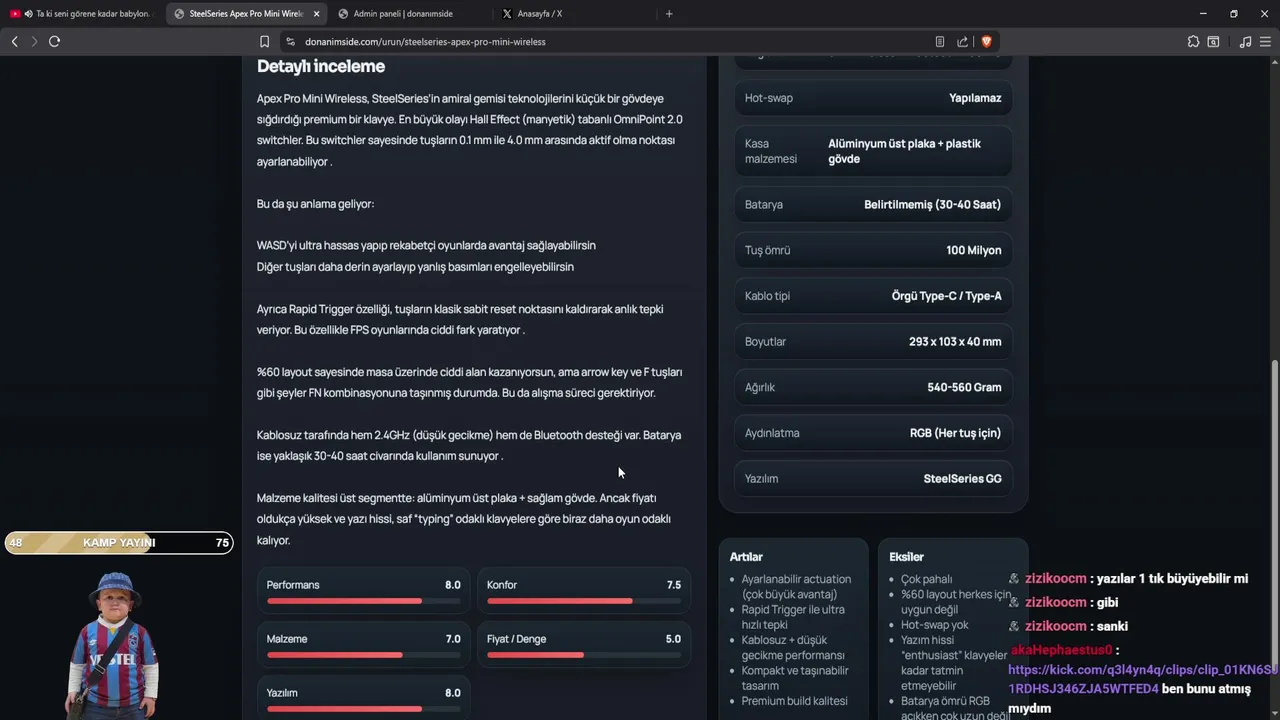Click the browser forward arrow
The image size is (1280, 720).
click(x=34, y=41)
